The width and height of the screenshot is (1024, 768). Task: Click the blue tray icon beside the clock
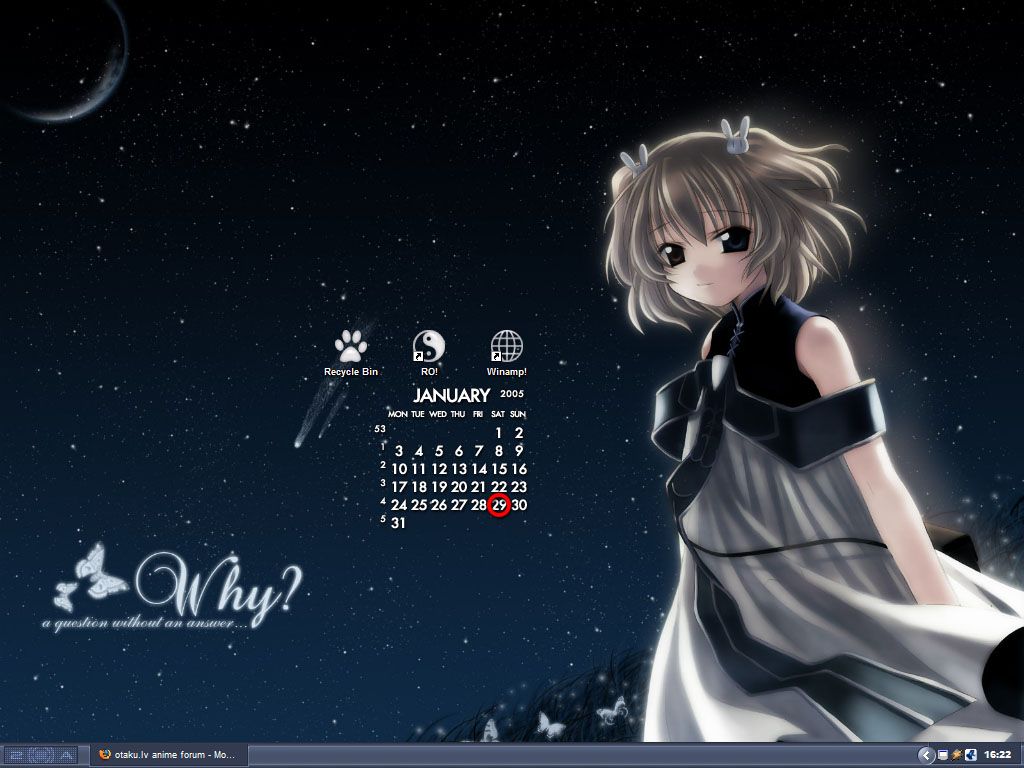click(971, 755)
